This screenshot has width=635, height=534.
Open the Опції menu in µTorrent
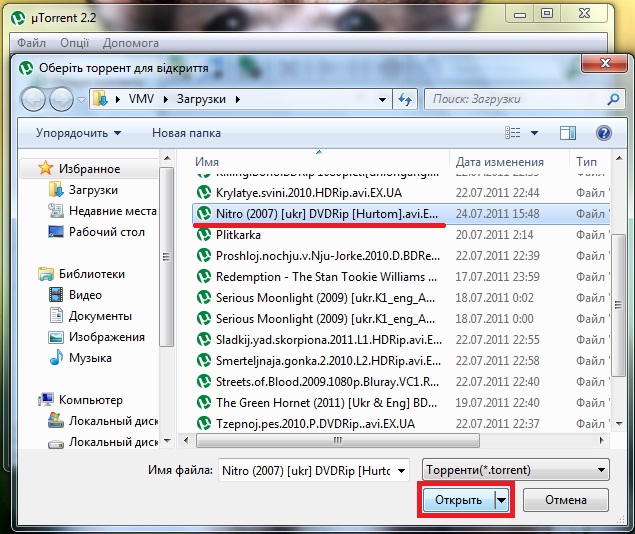tap(75, 43)
